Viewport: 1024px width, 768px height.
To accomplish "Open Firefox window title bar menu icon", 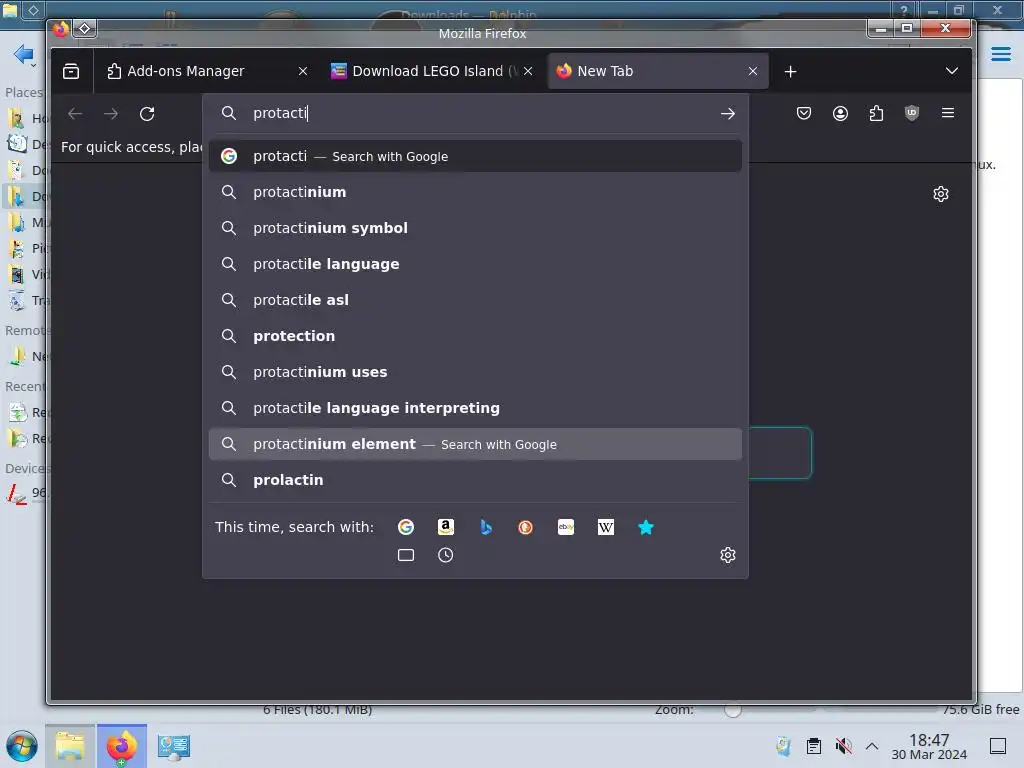I will coord(61,29).
